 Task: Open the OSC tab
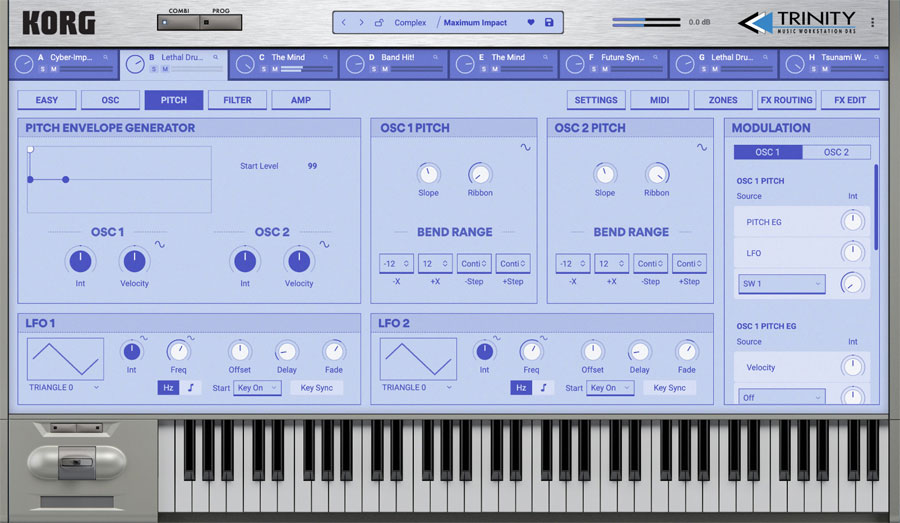[110, 100]
